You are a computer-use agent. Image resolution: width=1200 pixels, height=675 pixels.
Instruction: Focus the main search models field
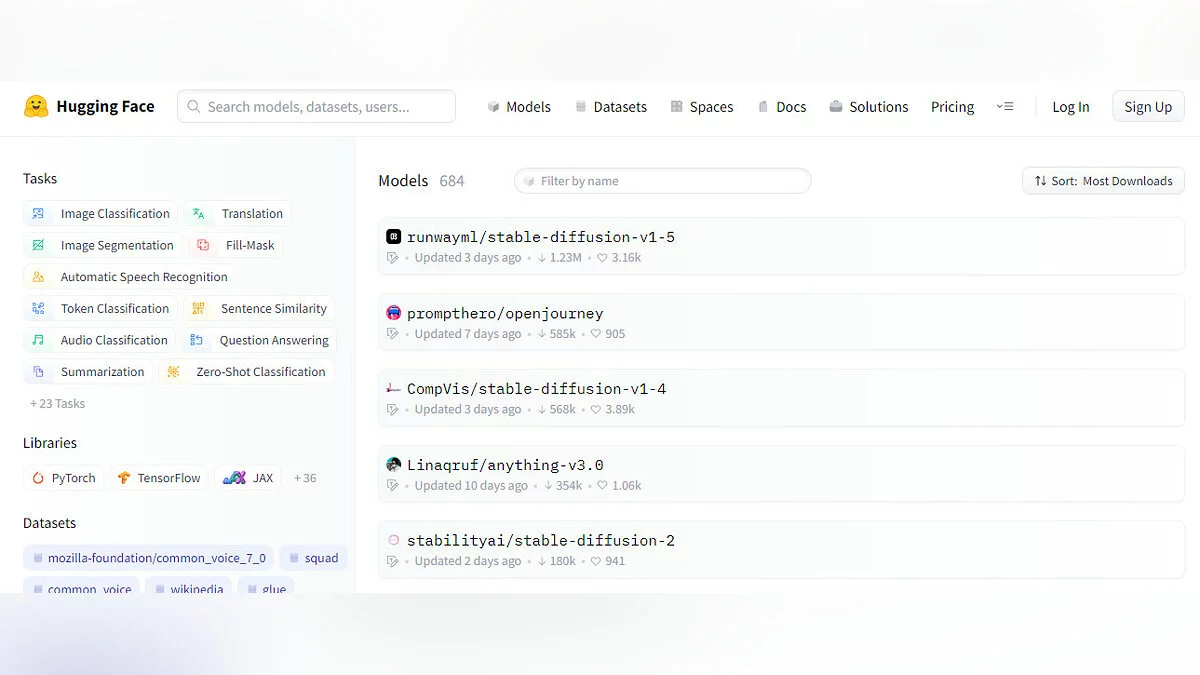316,106
